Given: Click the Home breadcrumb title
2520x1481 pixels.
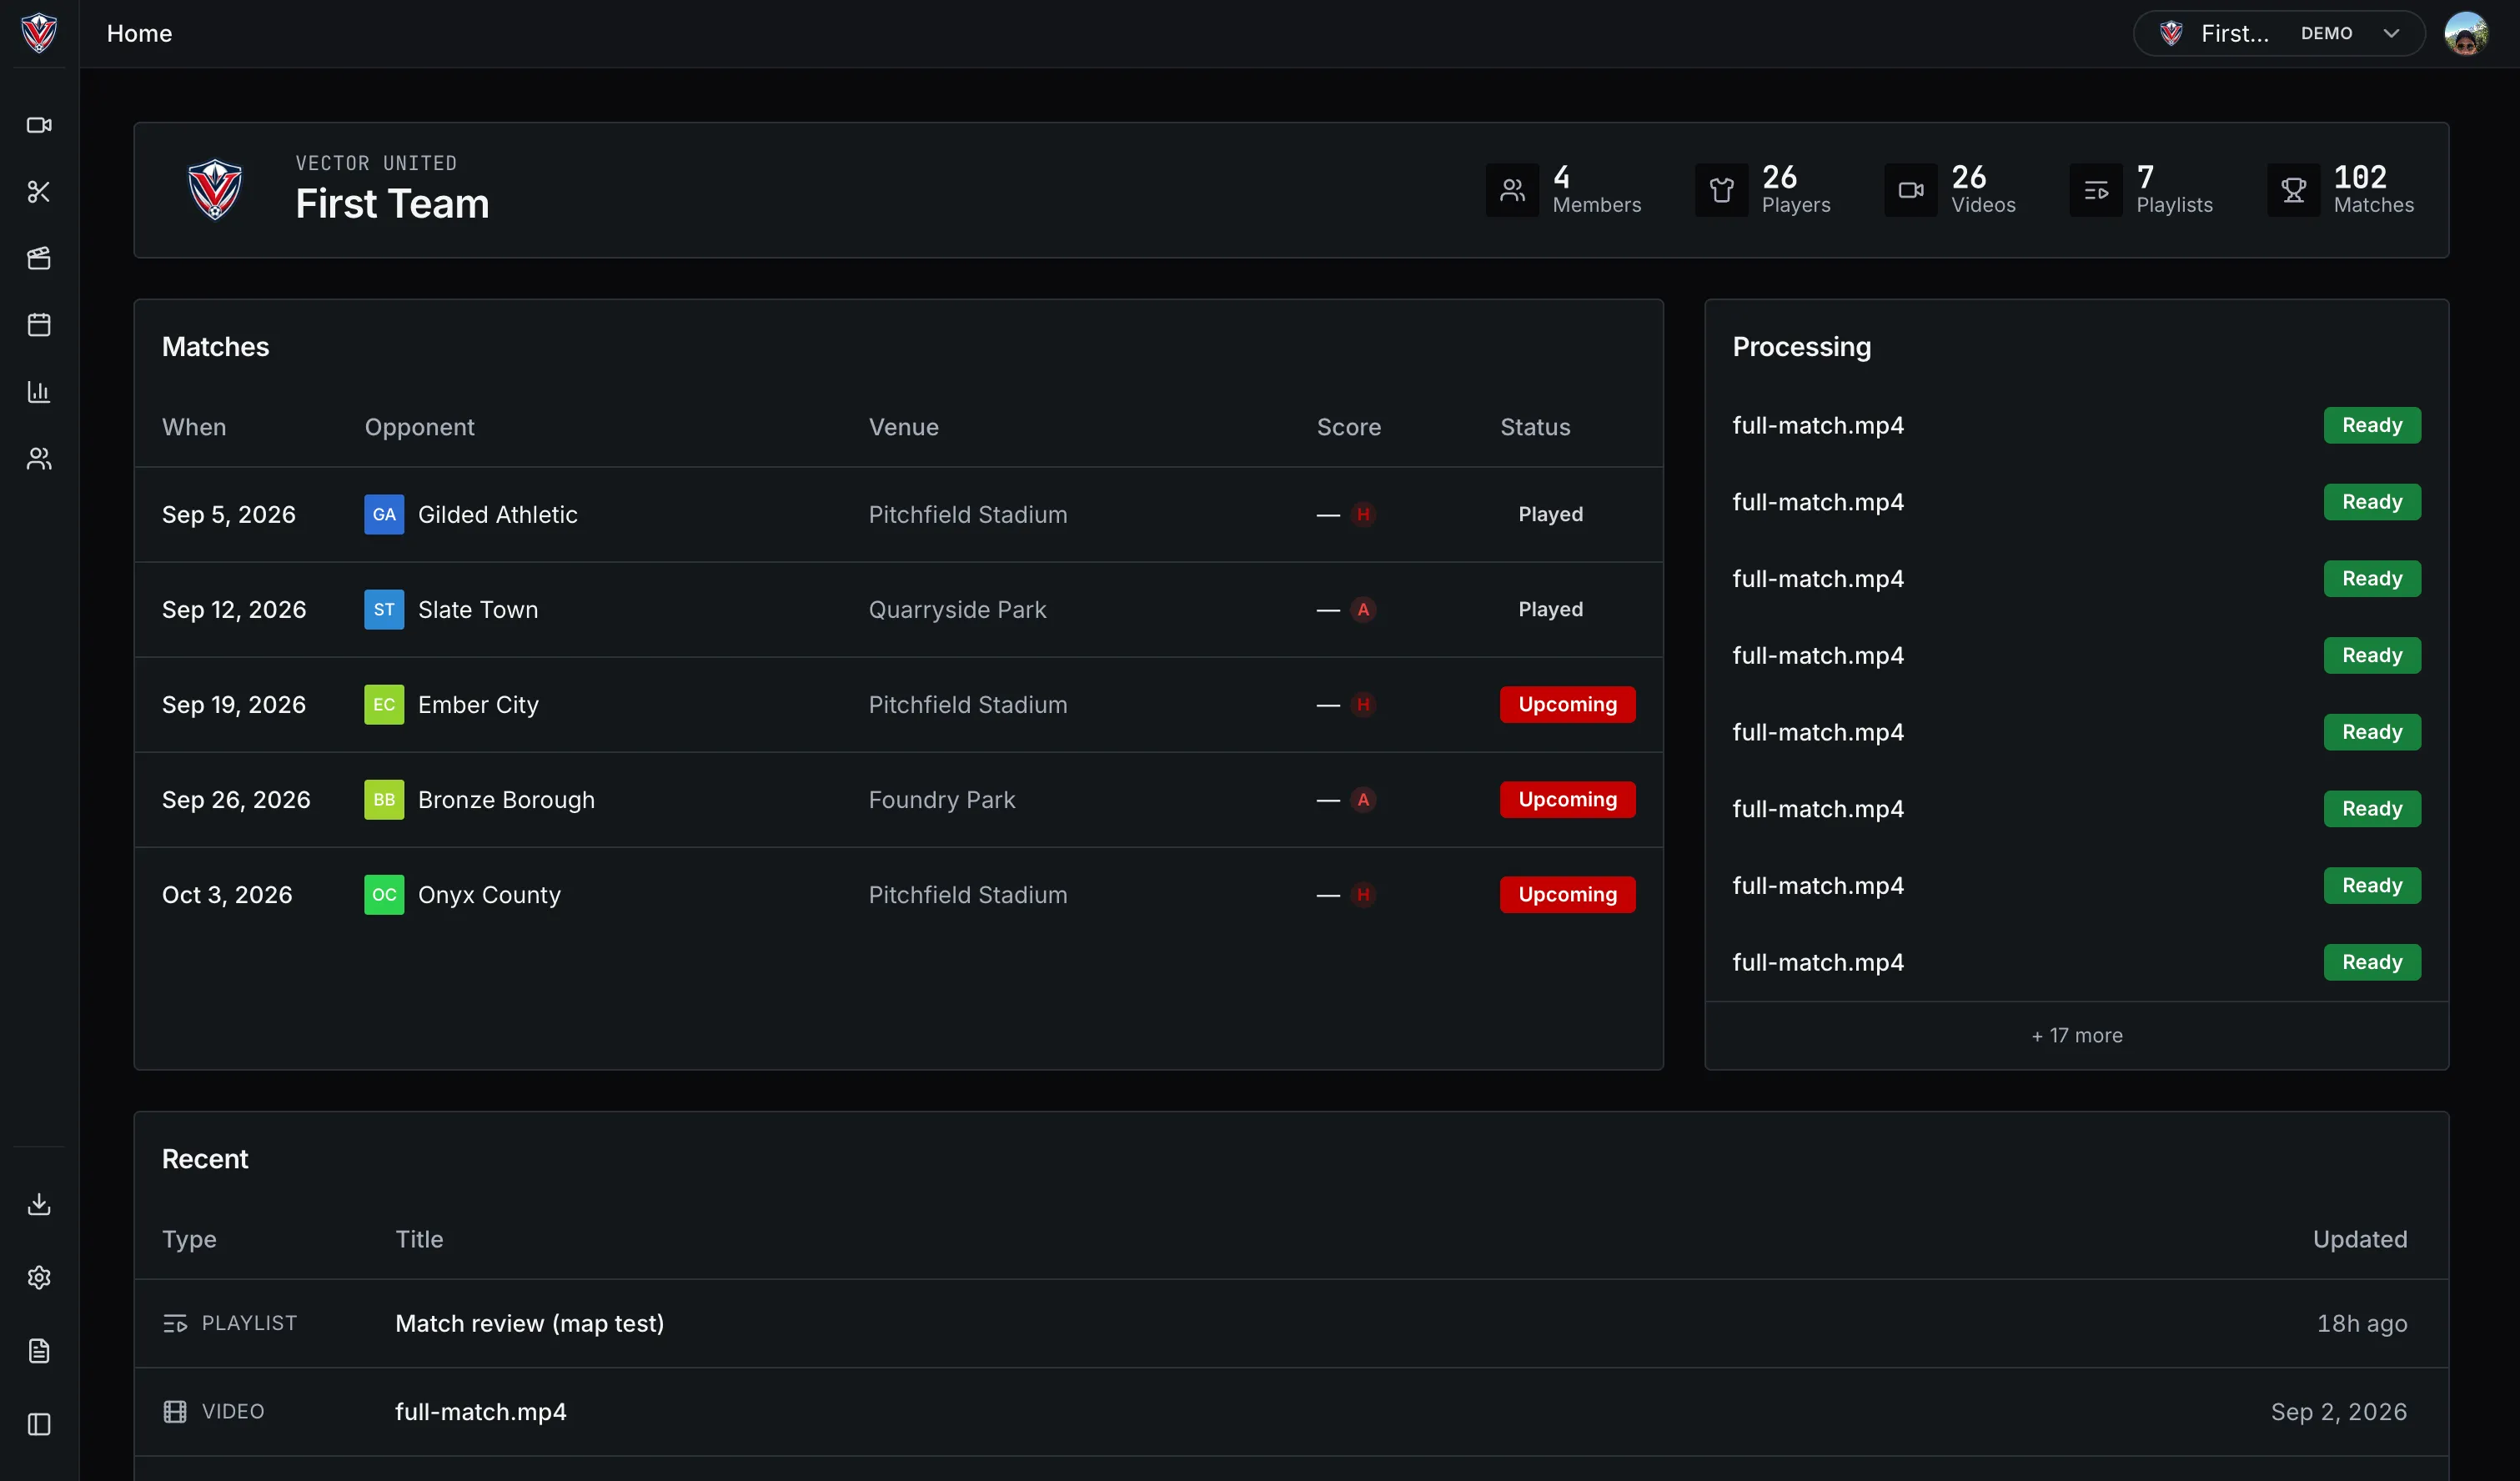Looking at the screenshot, I should coord(139,33).
